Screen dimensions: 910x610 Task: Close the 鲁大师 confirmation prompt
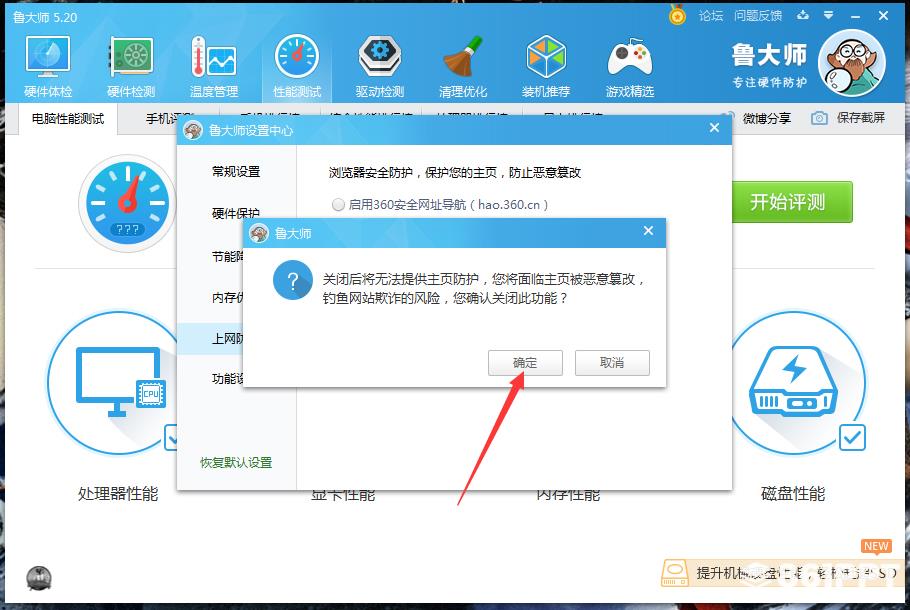(x=648, y=231)
